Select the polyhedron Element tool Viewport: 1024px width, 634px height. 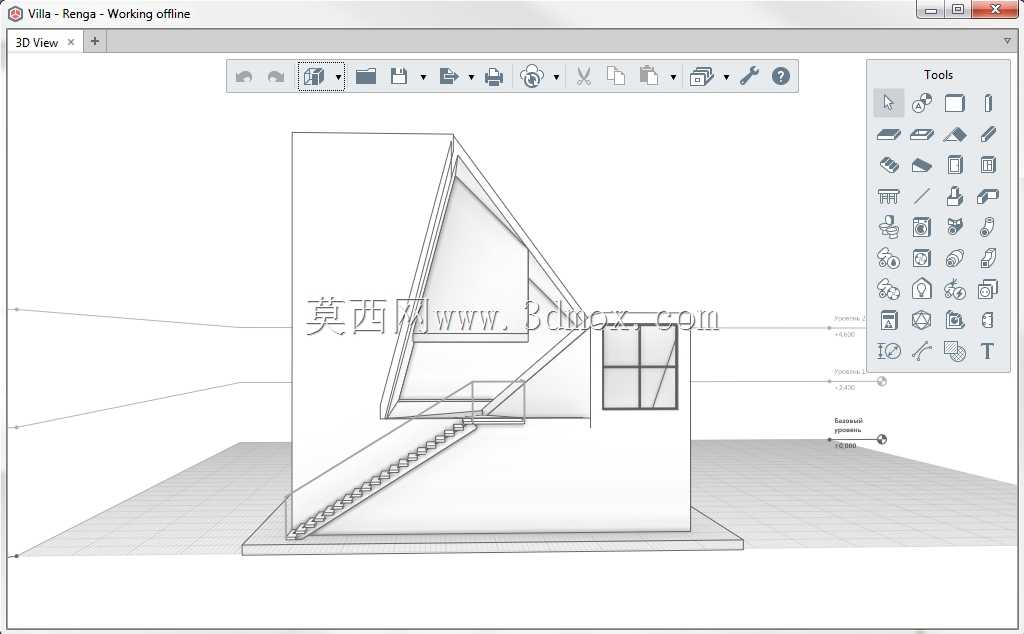tap(921, 320)
